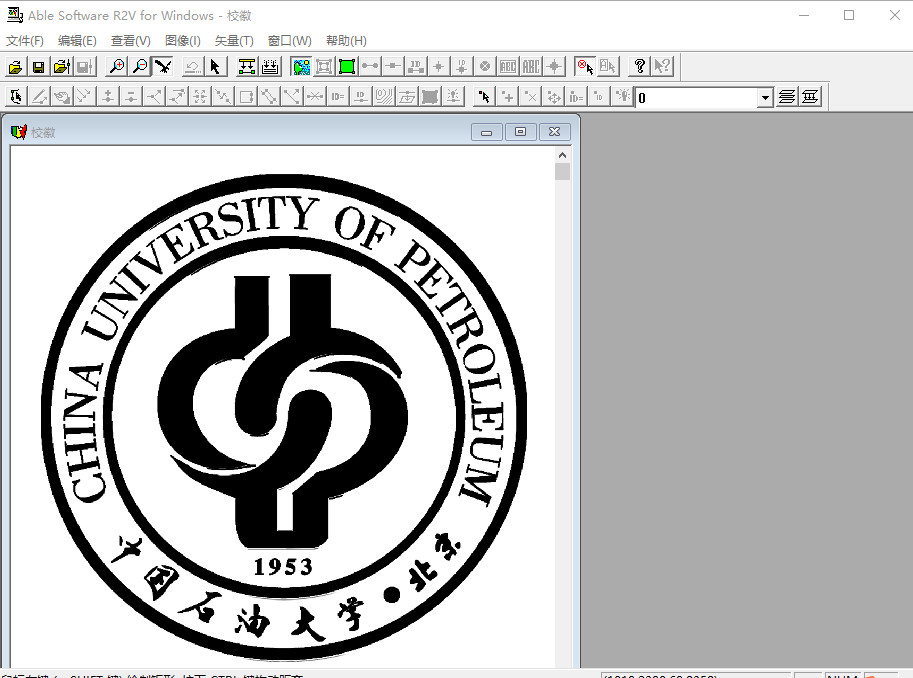Image resolution: width=913 pixels, height=678 pixels.
Task: Click the add point plus icon
Action: [x=508, y=97]
